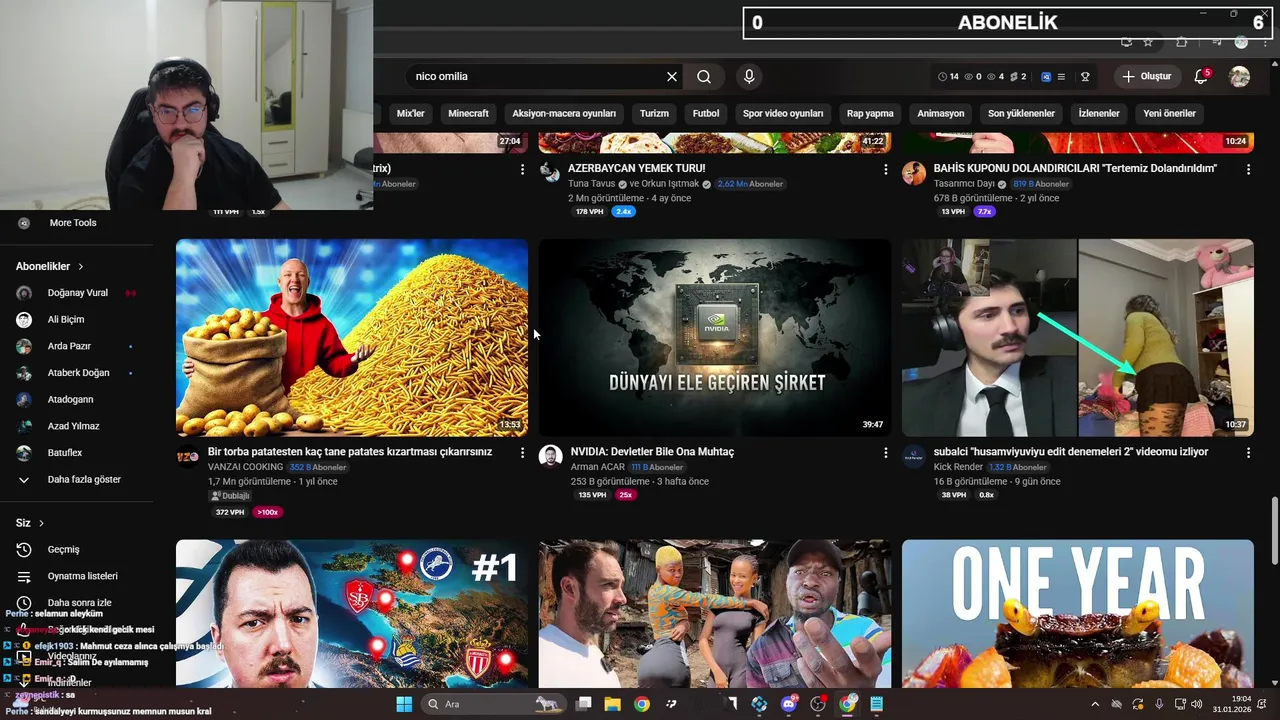Select Aksiyon-macera oyunları chip

pyautogui.click(x=564, y=114)
